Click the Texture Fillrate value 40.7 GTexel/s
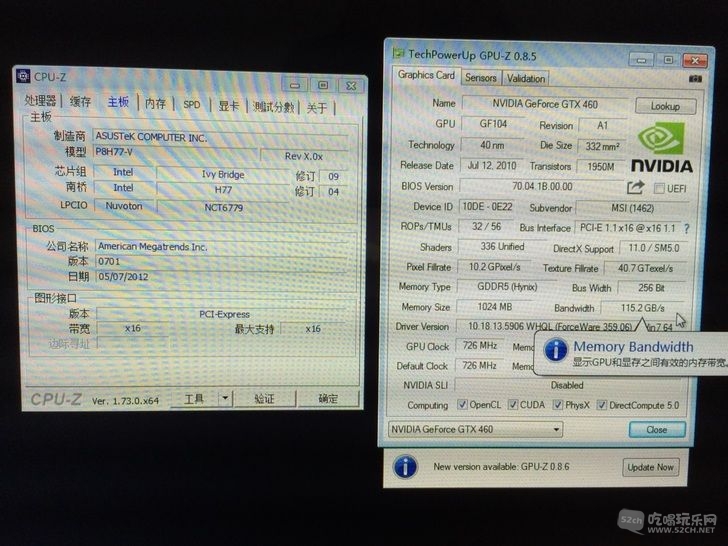The image size is (728, 546). point(645,268)
